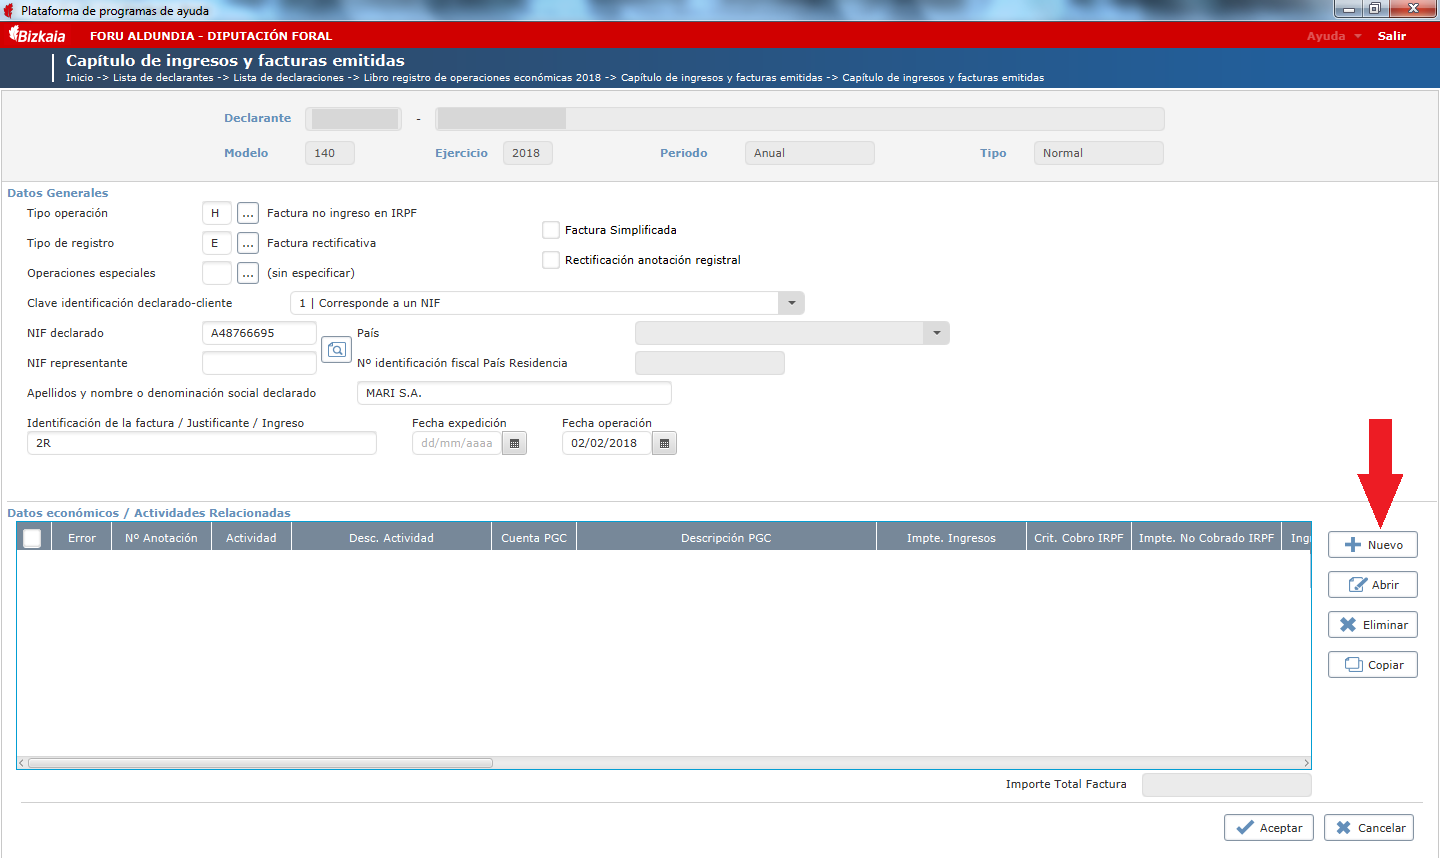Screen dimensions: 1446x858
Task: Open Lista de declaraciones breadcrumb
Action: 288,77
